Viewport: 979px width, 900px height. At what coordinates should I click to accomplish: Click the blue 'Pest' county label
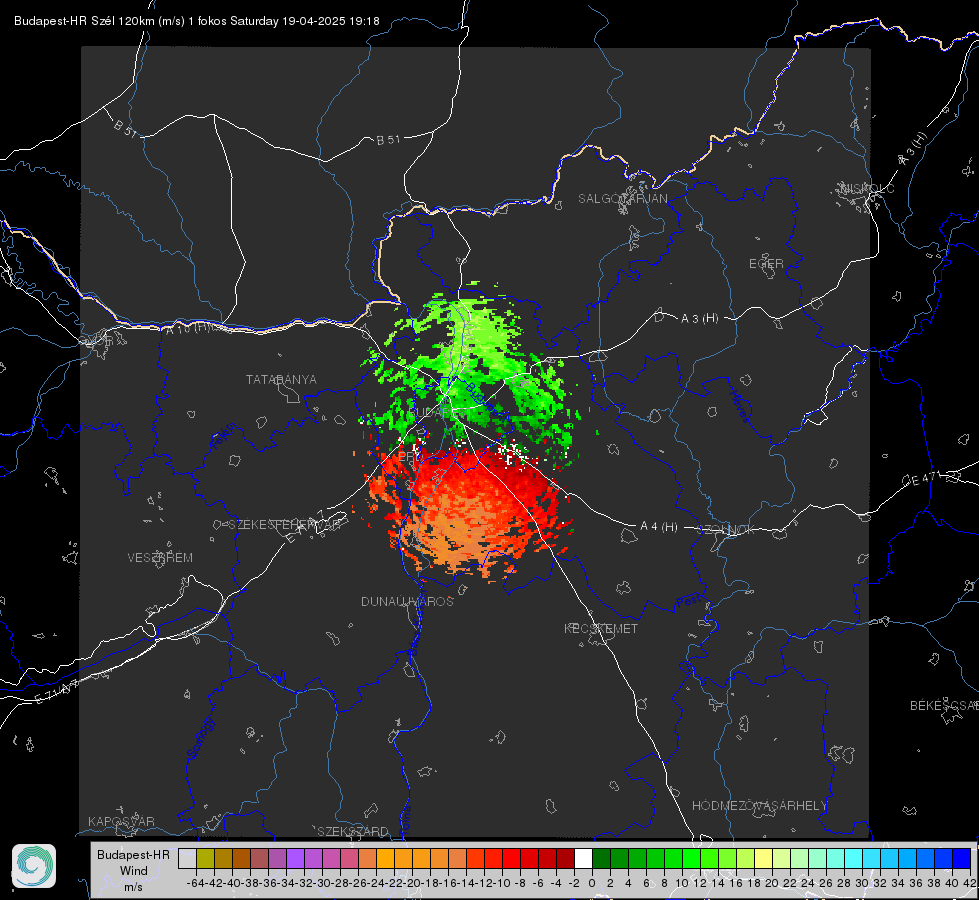click(688, 602)
